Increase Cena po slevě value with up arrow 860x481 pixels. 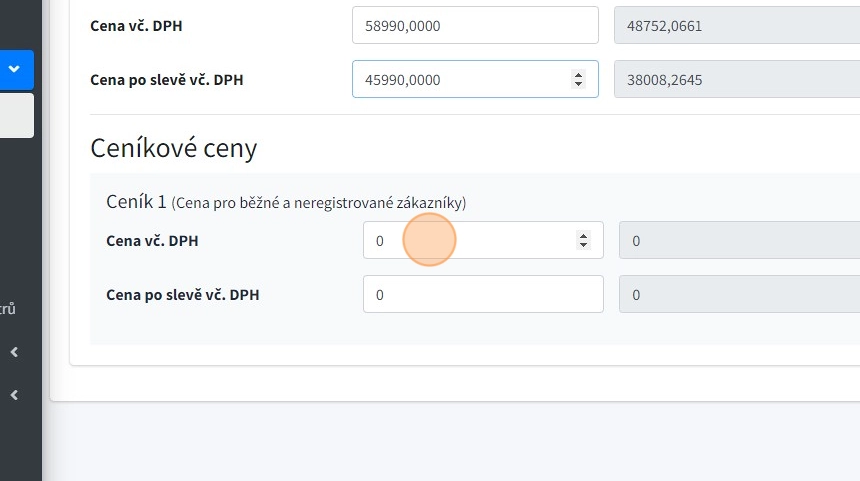tap(578, 75)
